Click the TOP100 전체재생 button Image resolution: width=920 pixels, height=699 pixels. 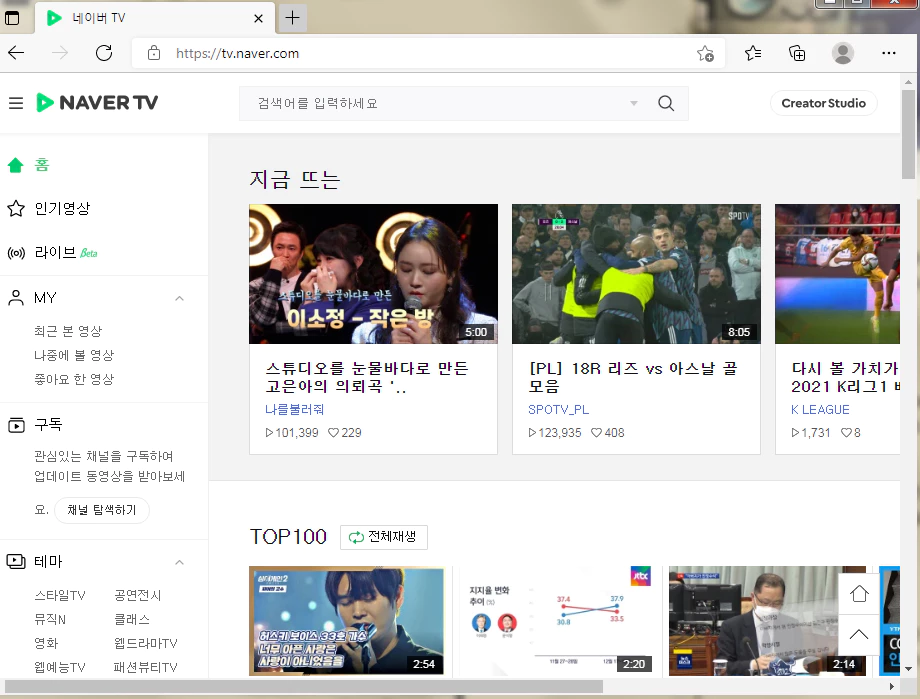tap(384, 537)
